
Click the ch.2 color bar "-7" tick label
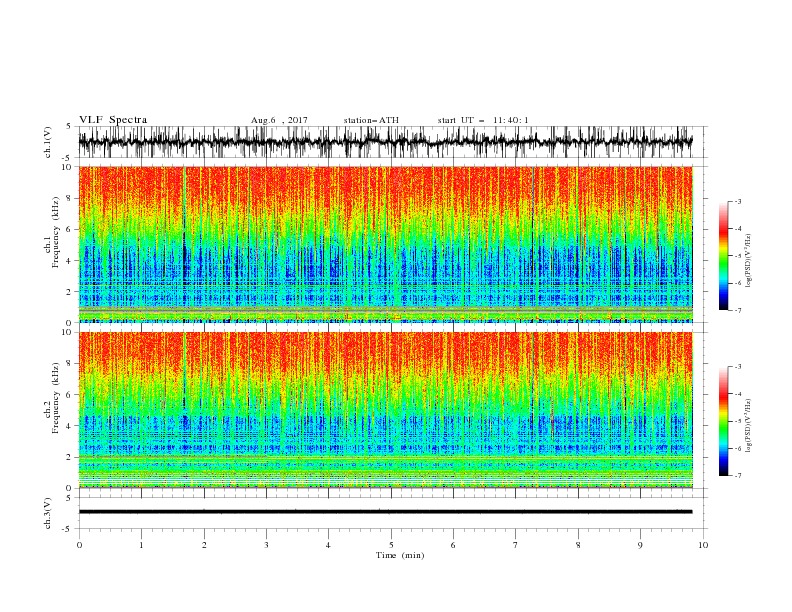pos(738,476)
